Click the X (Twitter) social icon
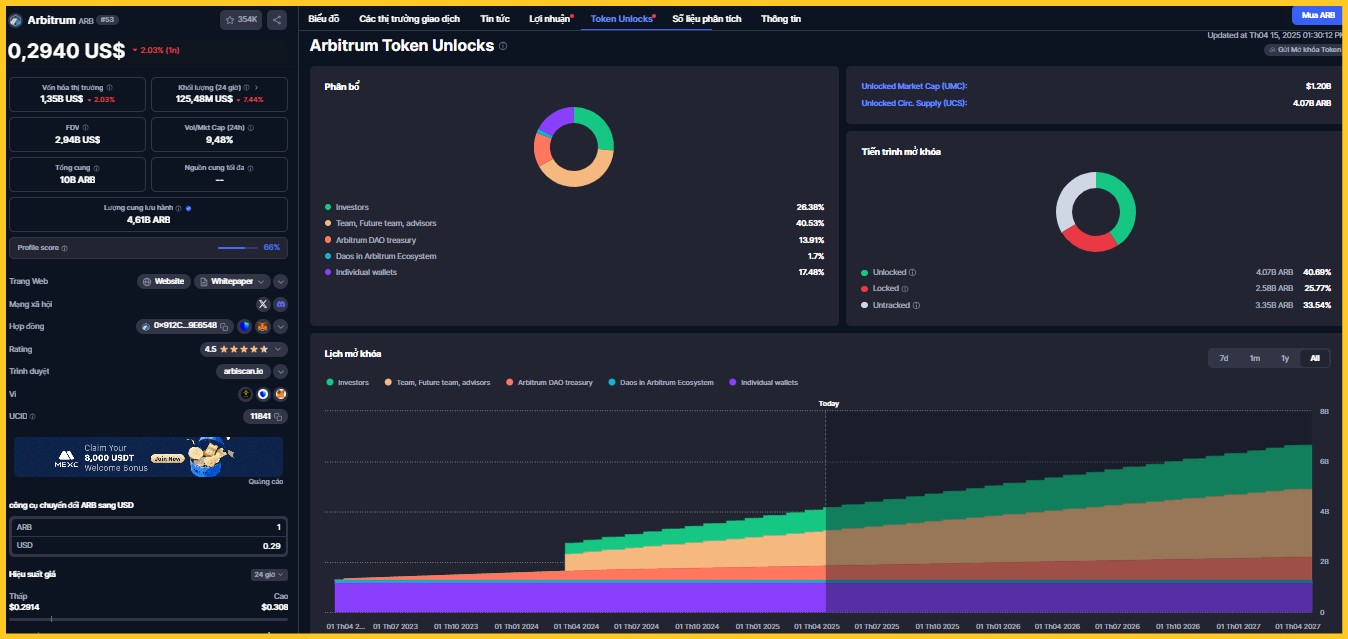Image resolution: width=1348 pixels, height=639 pixels. (x=263, y=304)
